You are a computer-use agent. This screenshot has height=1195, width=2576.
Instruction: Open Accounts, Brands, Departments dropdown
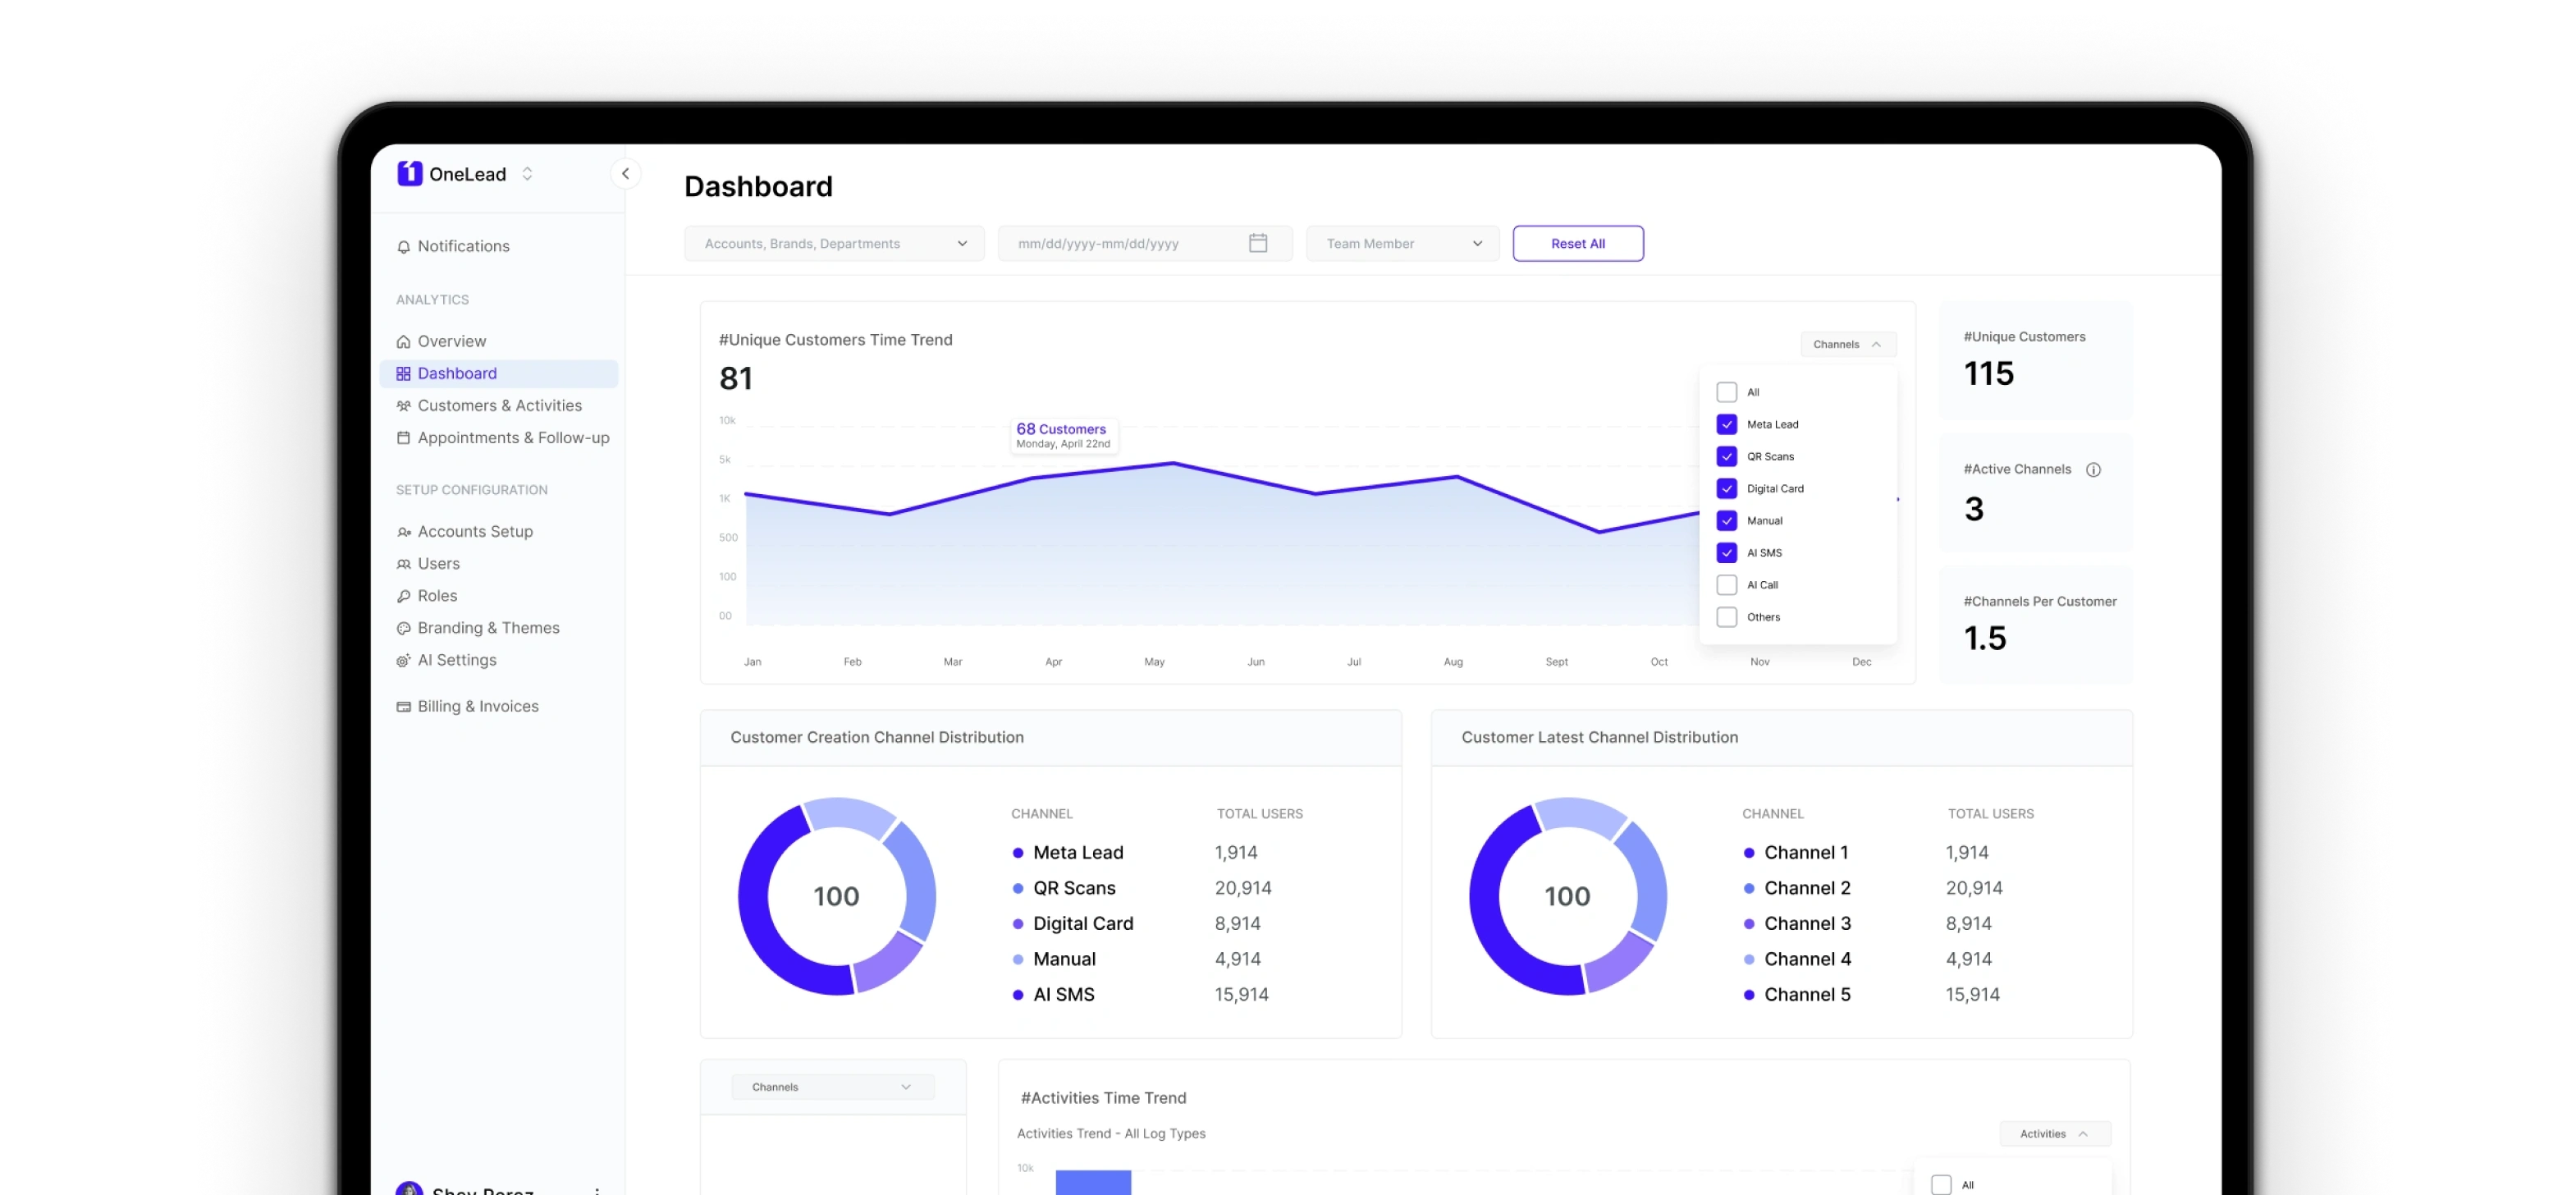(x=833, y=243)
